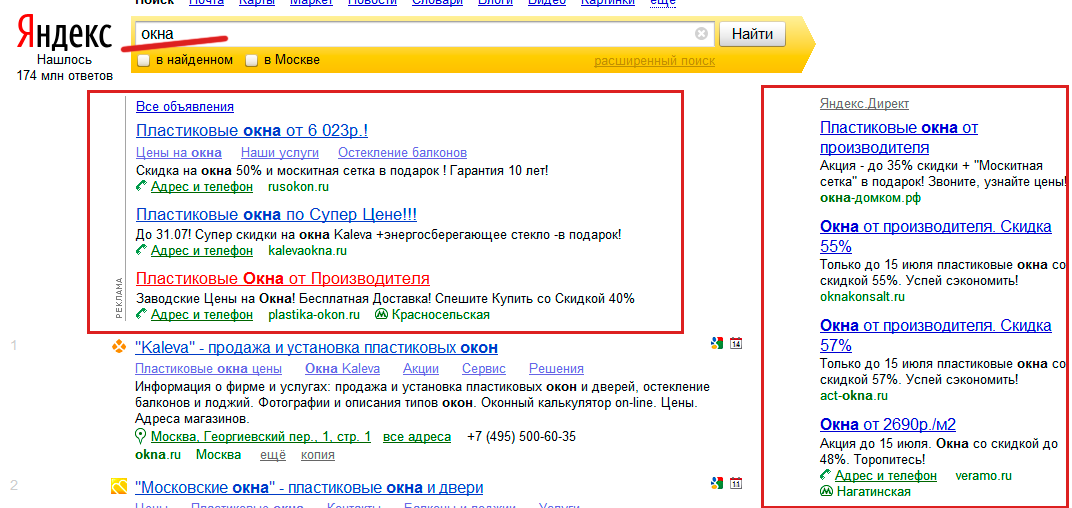Open result '"Московские окна" - пластиковые окна и двери'
Image resolution: width=1072 pixels, height=508 pixels.
point(309,487)
